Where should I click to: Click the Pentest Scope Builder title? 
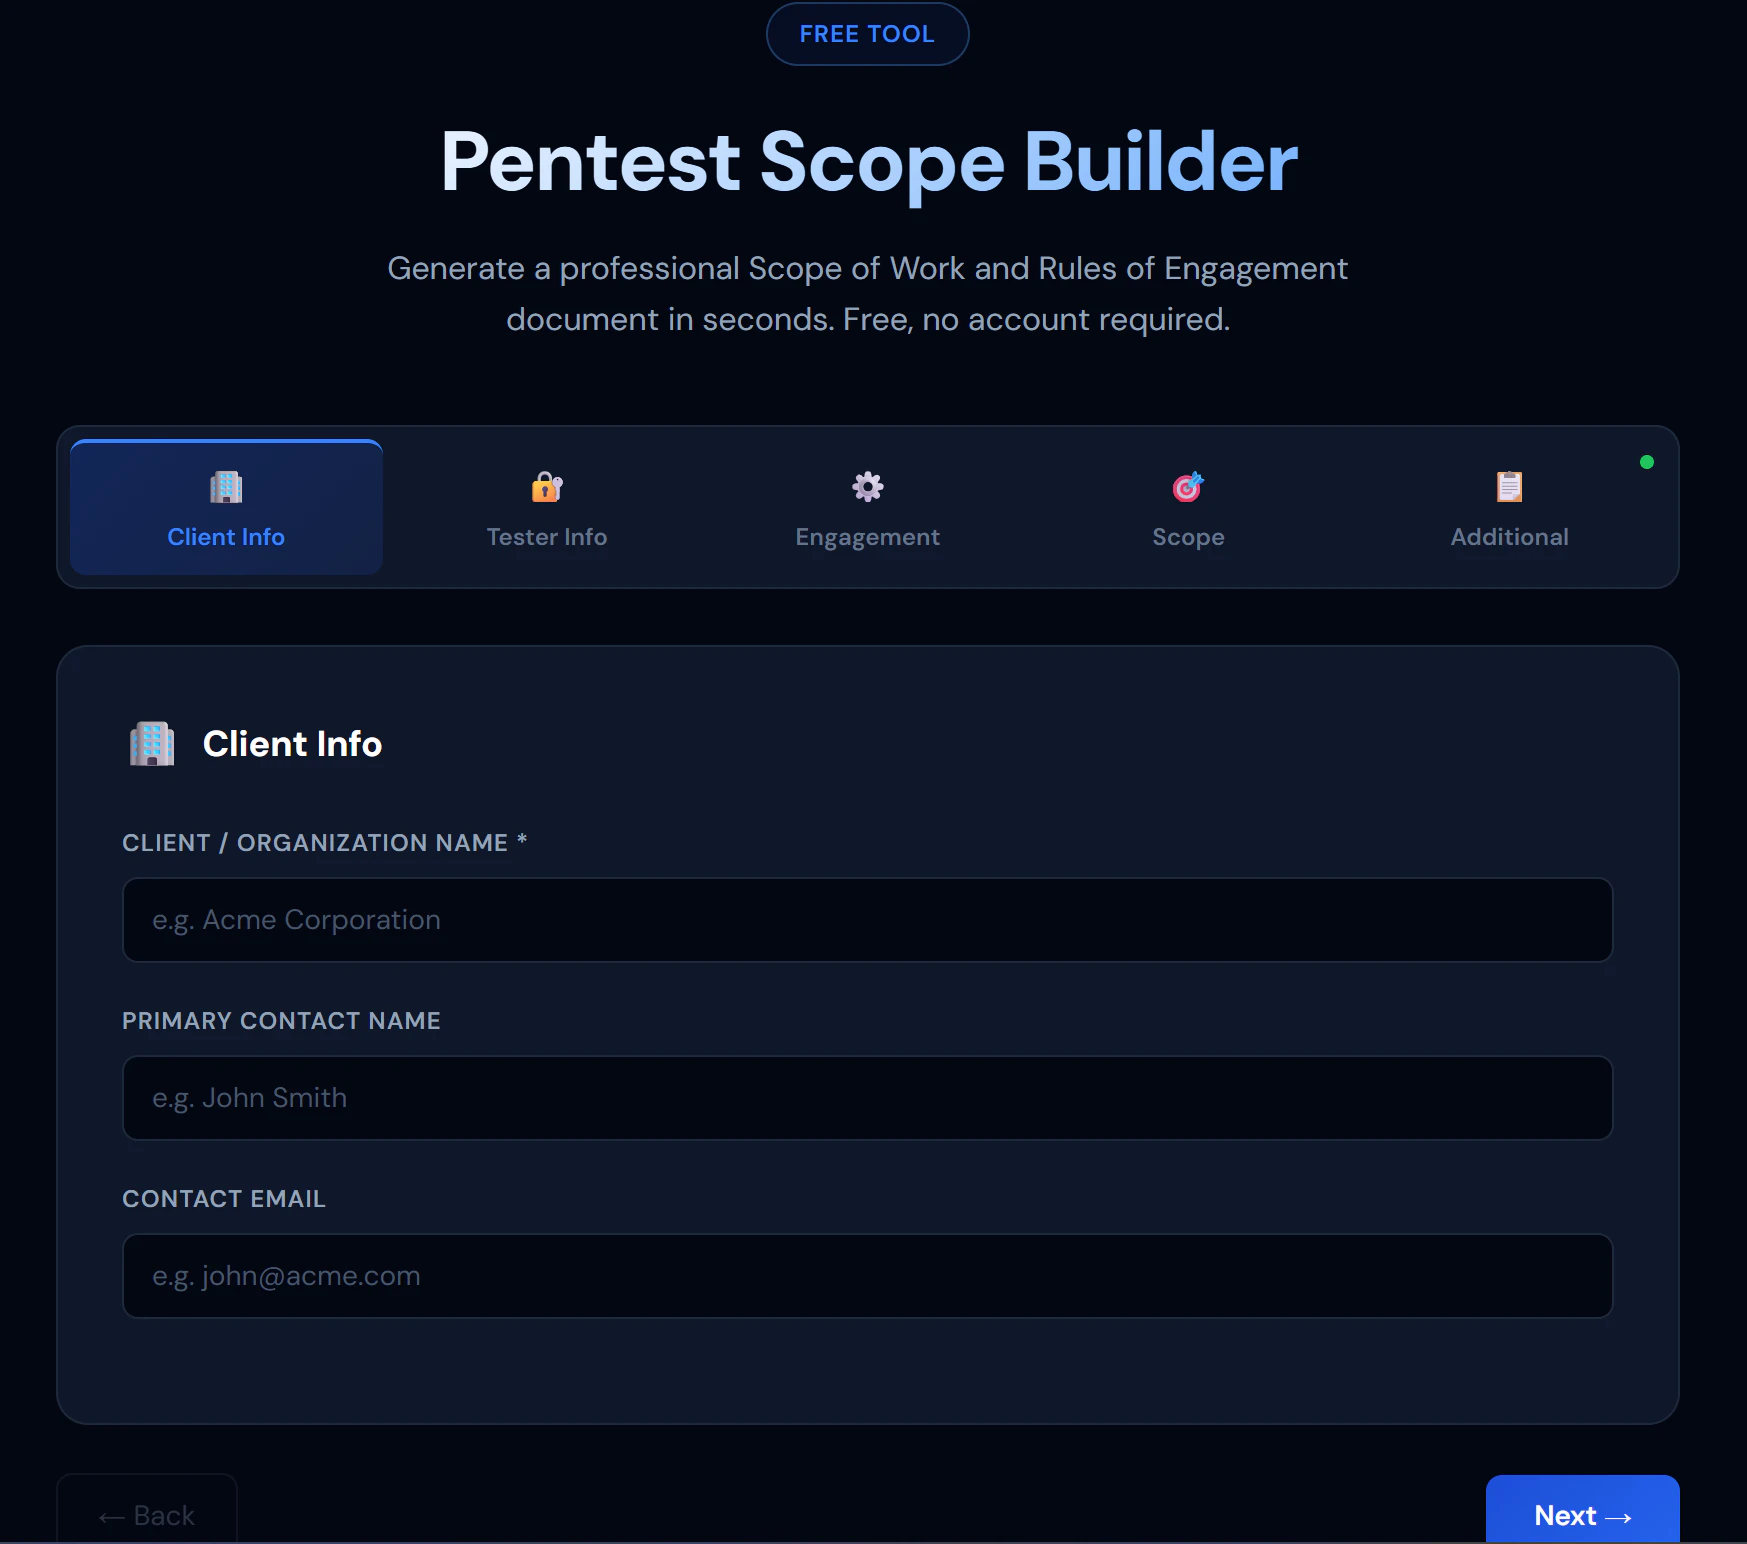point(869,163)
